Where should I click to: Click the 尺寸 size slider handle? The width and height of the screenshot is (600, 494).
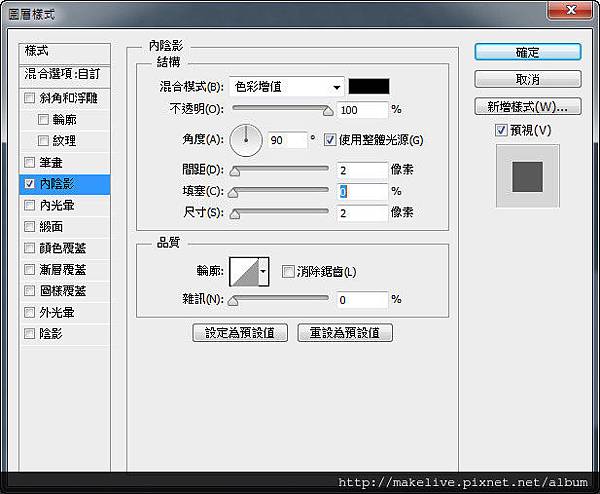pos(235,214)
